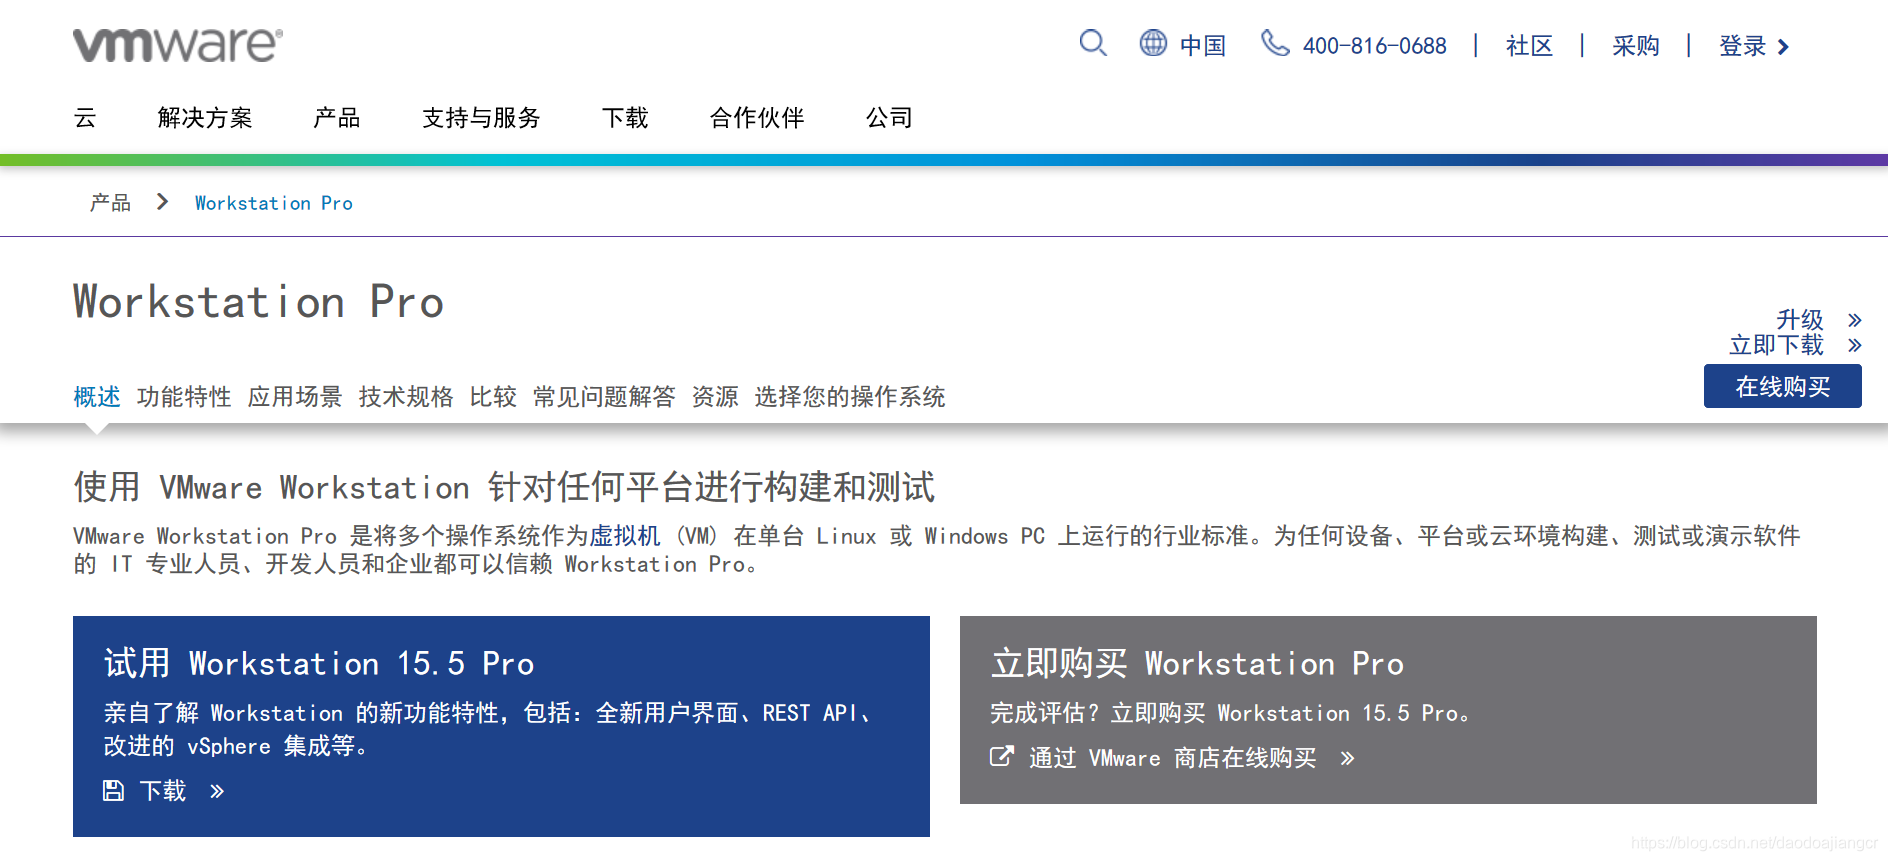Image resolution: width=1888 pixels, height=861 pixels.
Task: Switch to the 常见问题解答 tab
Action: pos(604,397)
